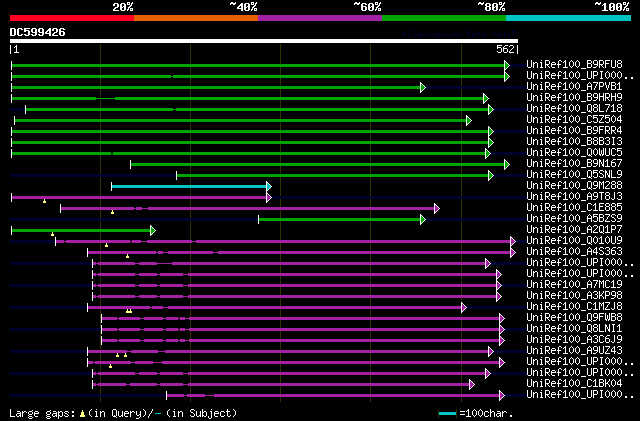Click the cyan ~100% identity legend segment
This screenshot has width=640, height=421.
tap(569, 18)
